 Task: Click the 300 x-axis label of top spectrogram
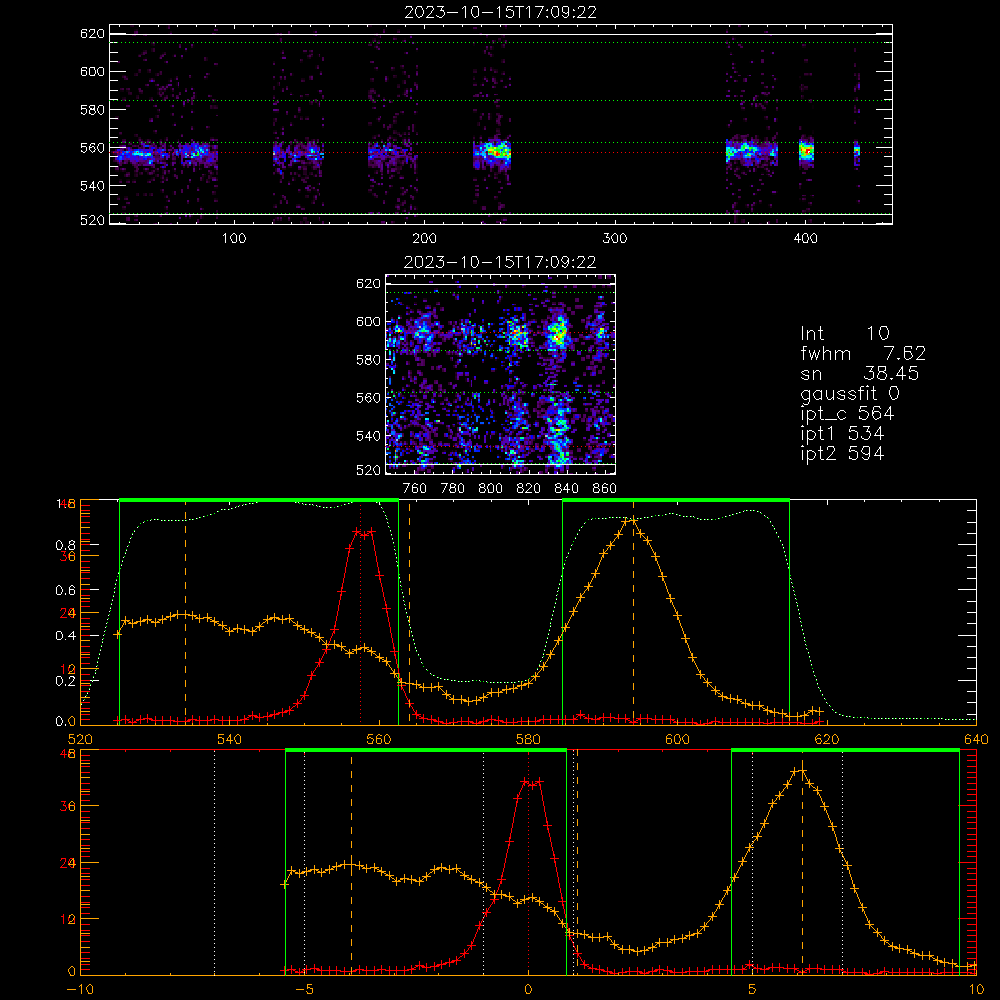[x=615, y=239]
